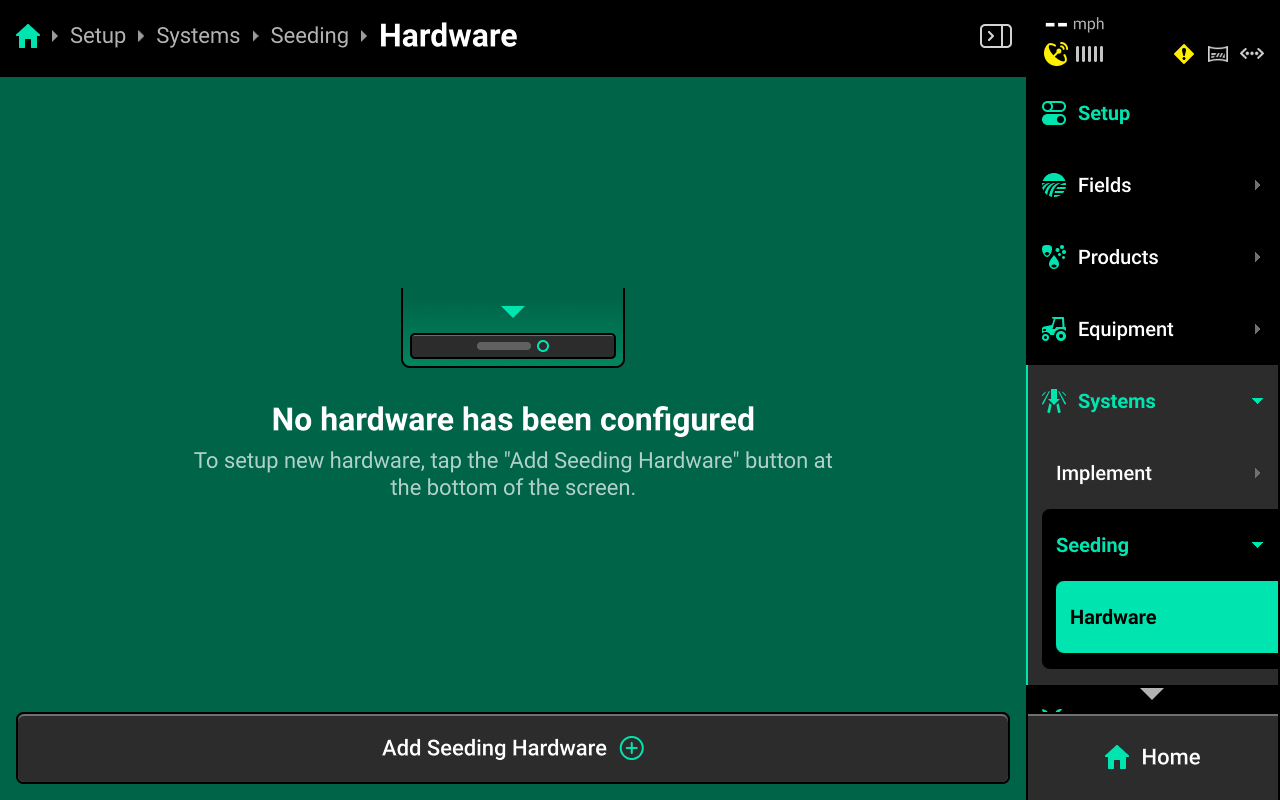
Task: Click the field coverage status icon
Action: click(1218, 54)
